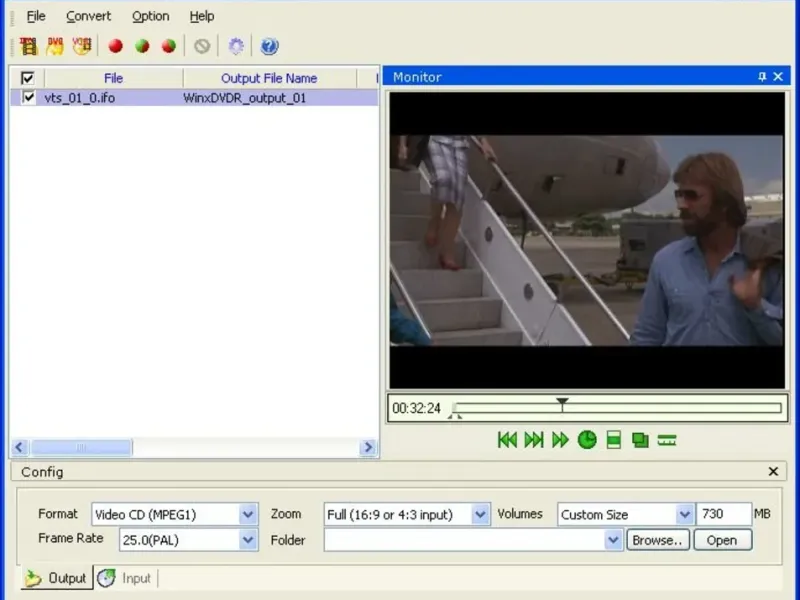Click the Monitor seek bar track
800x600 pixels.
coord(617,408)
